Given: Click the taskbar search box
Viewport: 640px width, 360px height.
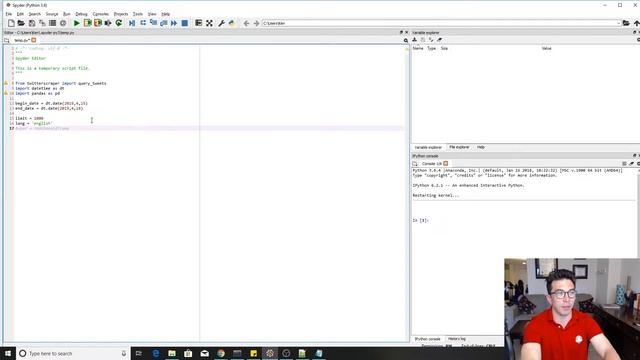Looking at the screenshot, I should coord(73,353).
